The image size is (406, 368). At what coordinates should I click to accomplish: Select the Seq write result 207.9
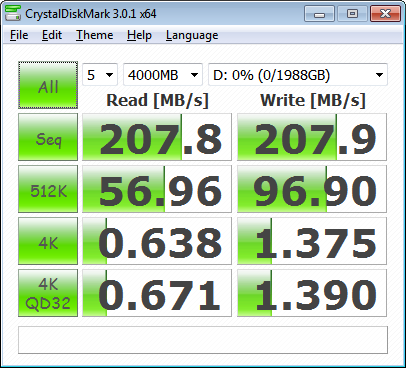pyautogui.click(x=312, y=137)
